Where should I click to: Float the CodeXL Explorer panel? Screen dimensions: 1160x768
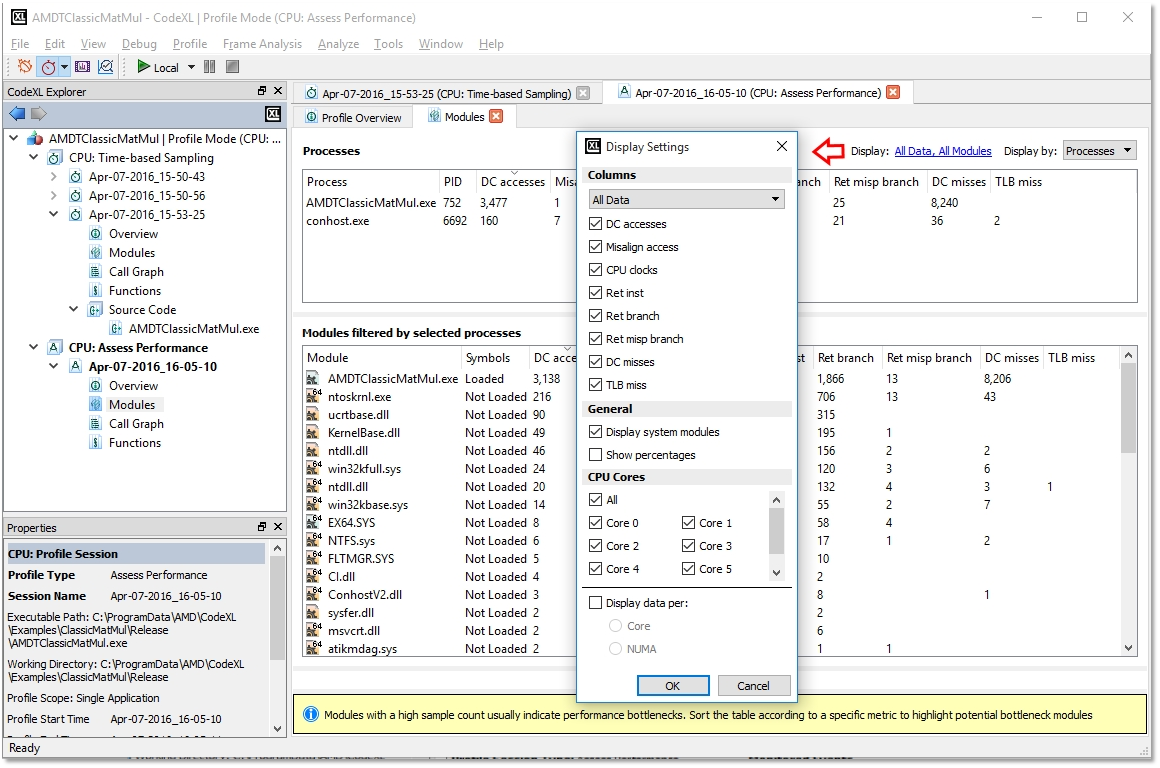click(262, 91)
